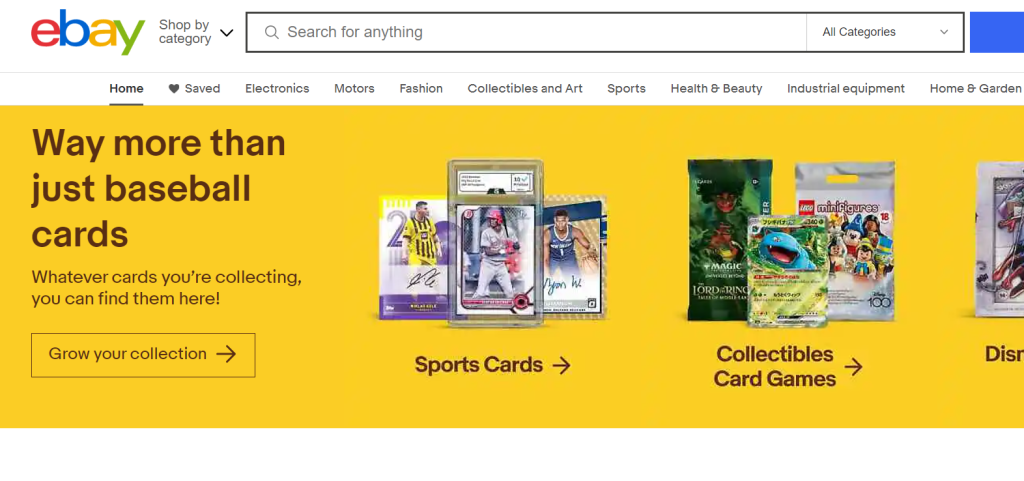Click the Grow your collection button
The height and width of the screenshot is (481, 1024).
click(x=143, y=355)
